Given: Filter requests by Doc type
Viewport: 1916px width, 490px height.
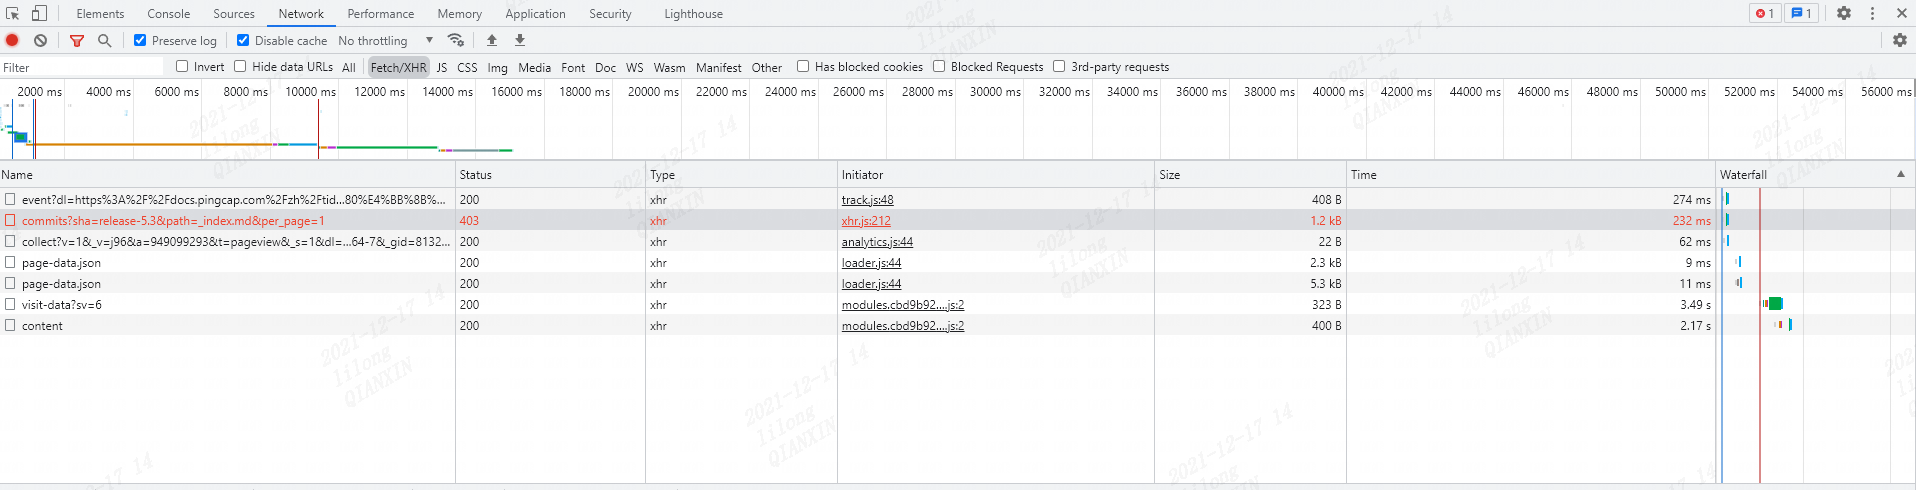Looking at the screenshot, I should [x=605, y=68].
